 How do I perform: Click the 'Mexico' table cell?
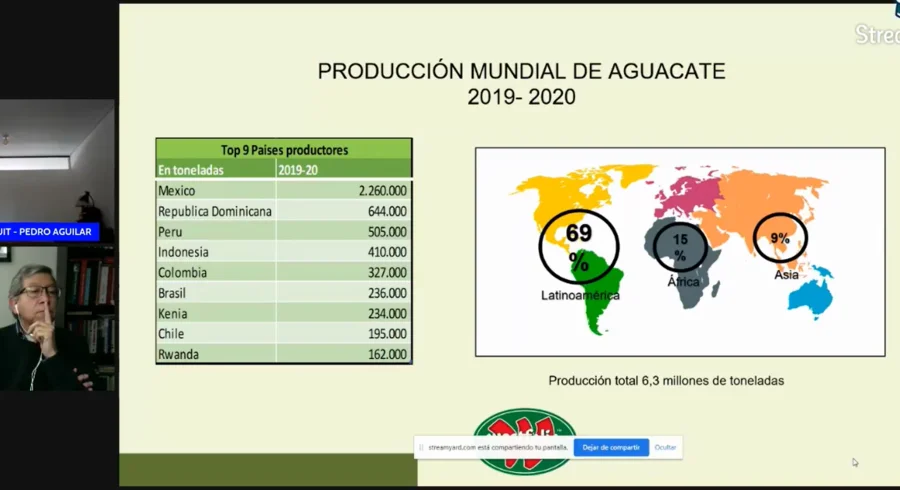click(216, 190)
